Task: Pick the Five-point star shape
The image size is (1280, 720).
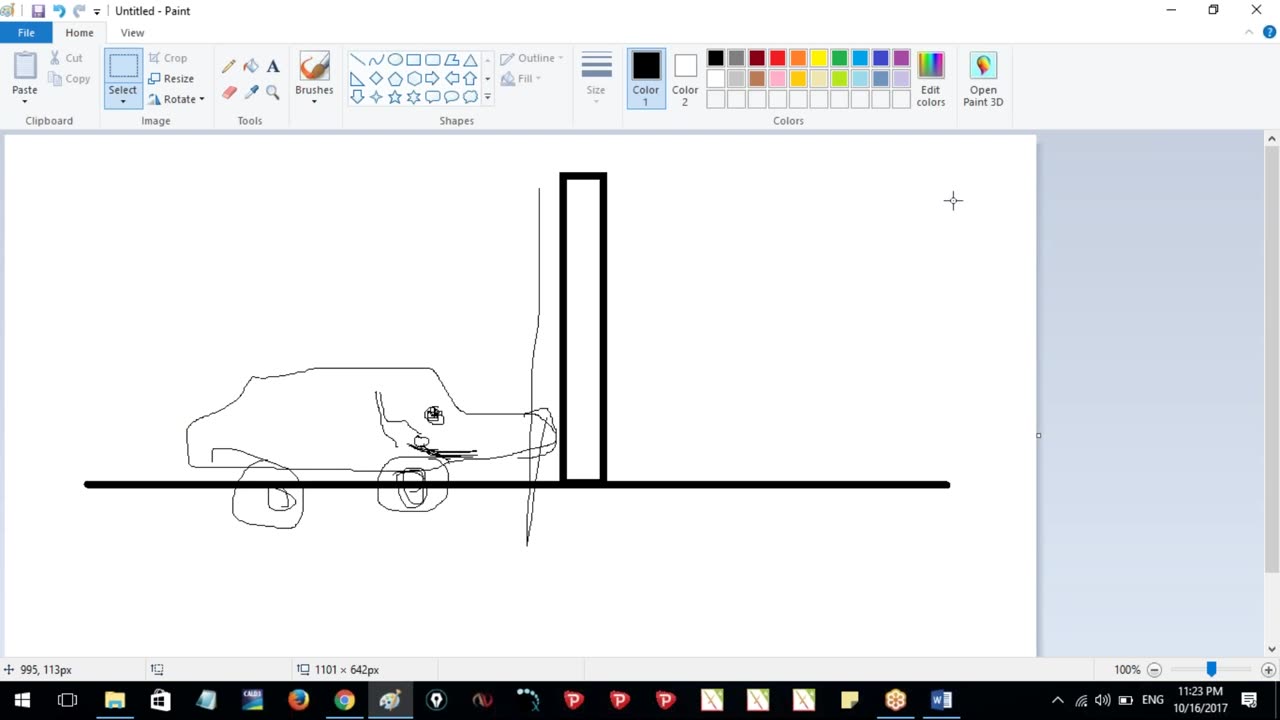Action: 395,97
